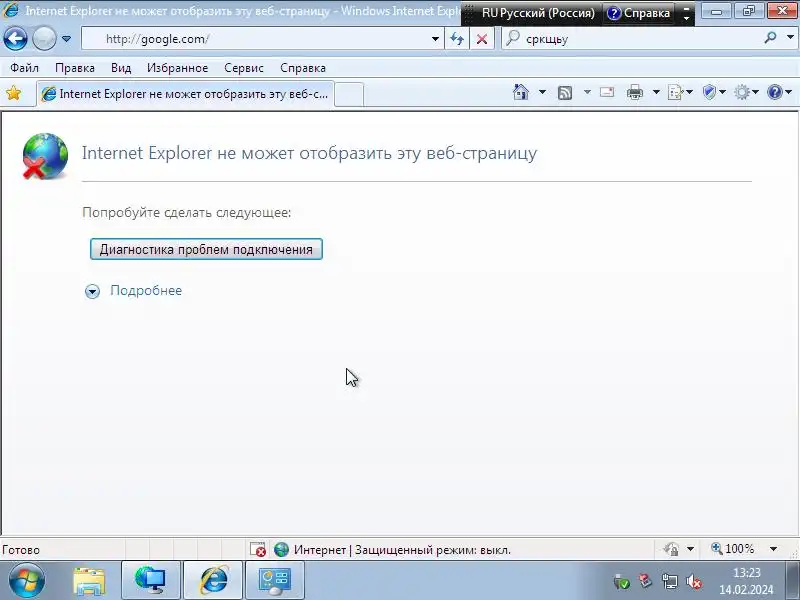Viewport: 800px width, 600px height.
Task: Stop loading with the red X icon
Action: pos(482,39)
